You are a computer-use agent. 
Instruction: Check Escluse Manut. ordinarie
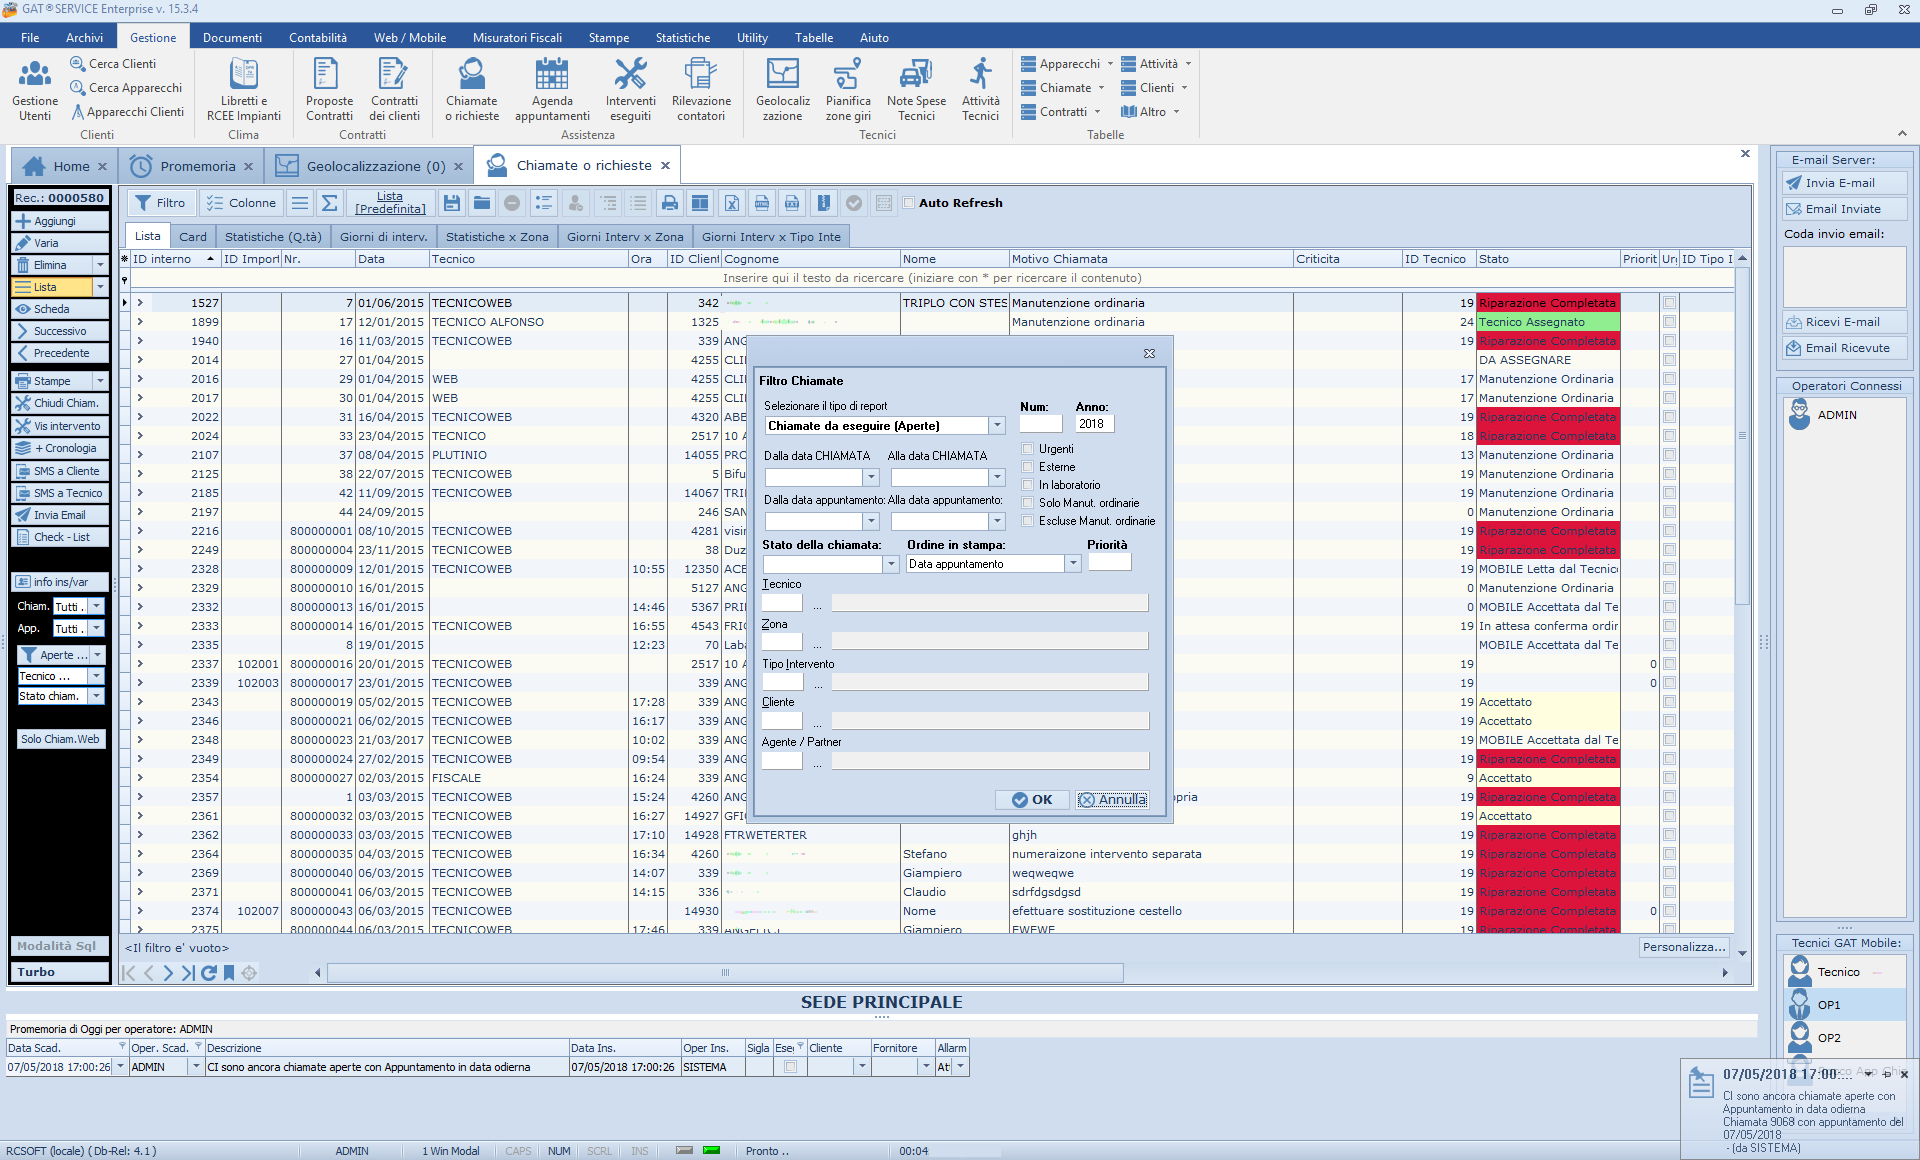tap(1027, 521)
